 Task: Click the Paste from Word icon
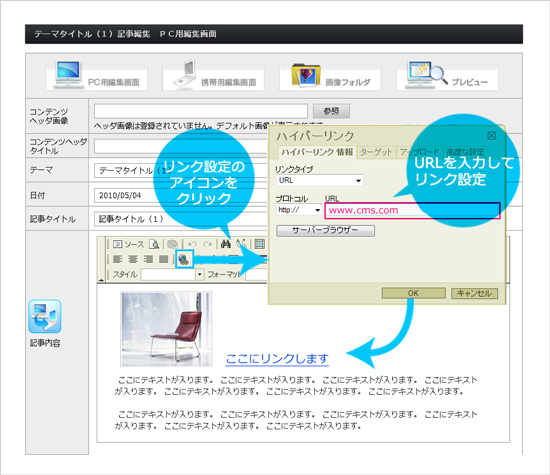[x=173, y=244]
